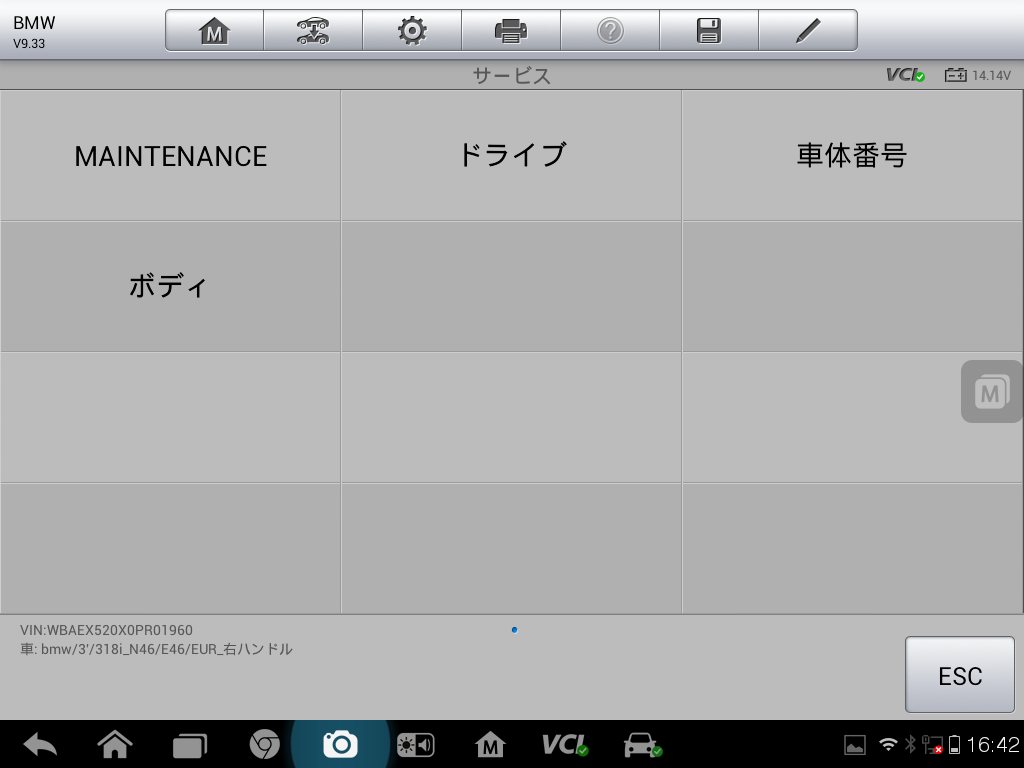The image size is (1024, 768).
Task: Open the MaxiSys home icon in toolbar
Action: pyautogui.click(x=214, y=31)
